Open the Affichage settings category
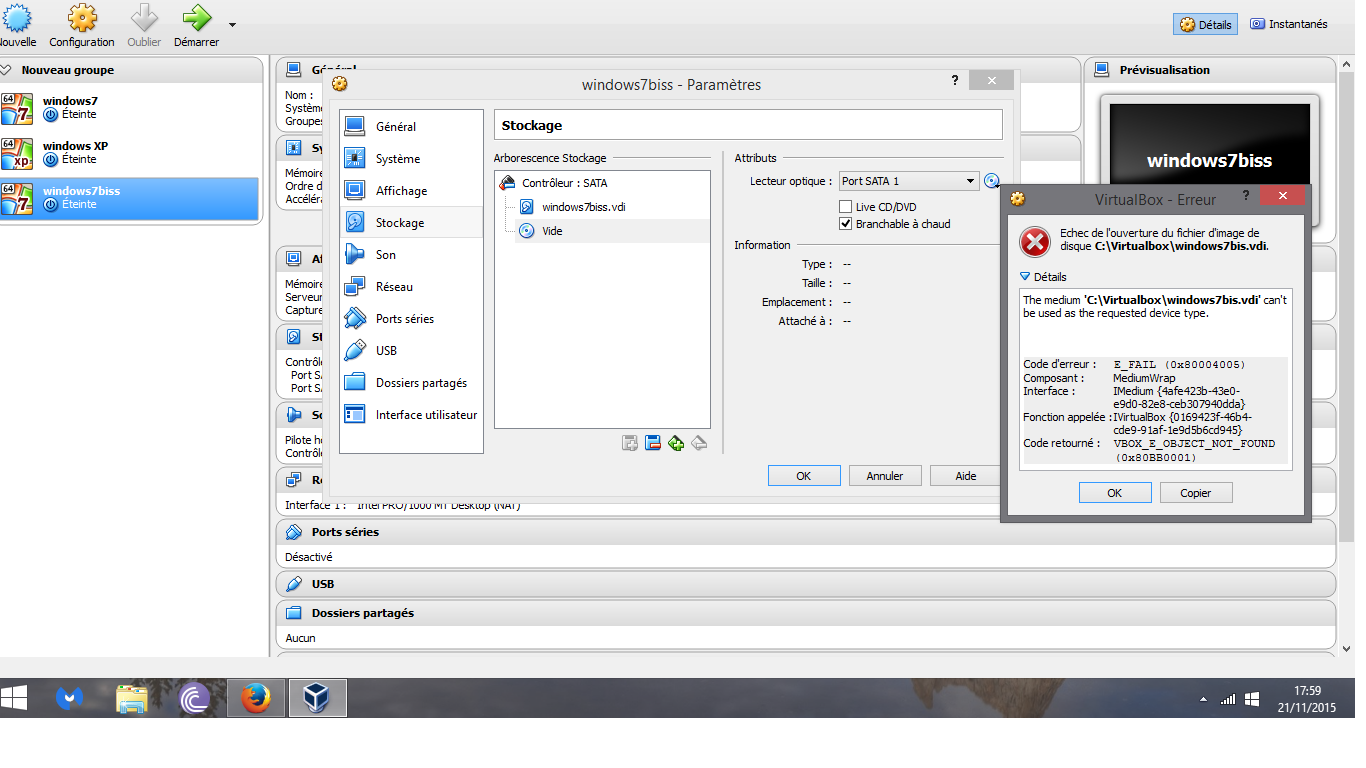Screen dimensions: 1366x768 411,191
